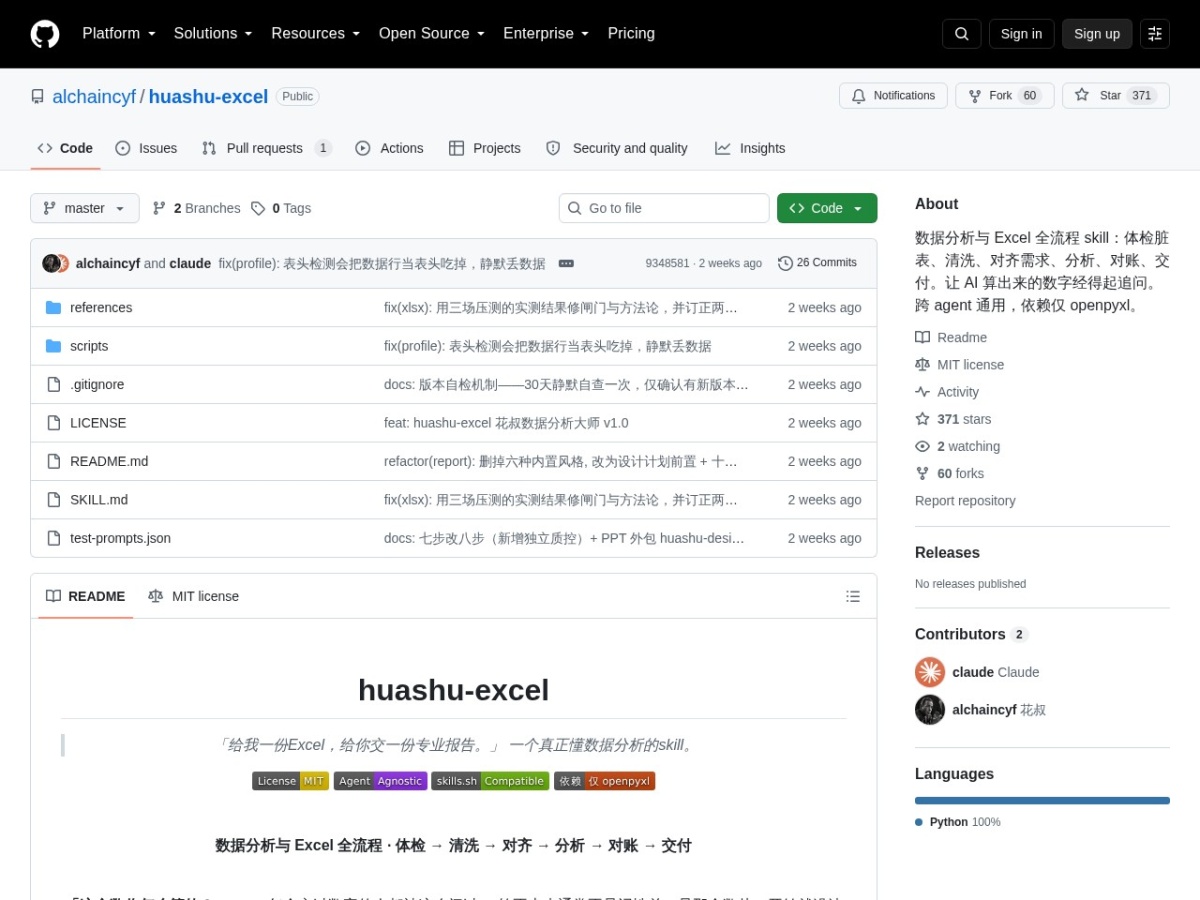Screen dimensions: 1200x900
Task: View the 2 Branches link
Action: pyautogui.click(x=196, y=208)
